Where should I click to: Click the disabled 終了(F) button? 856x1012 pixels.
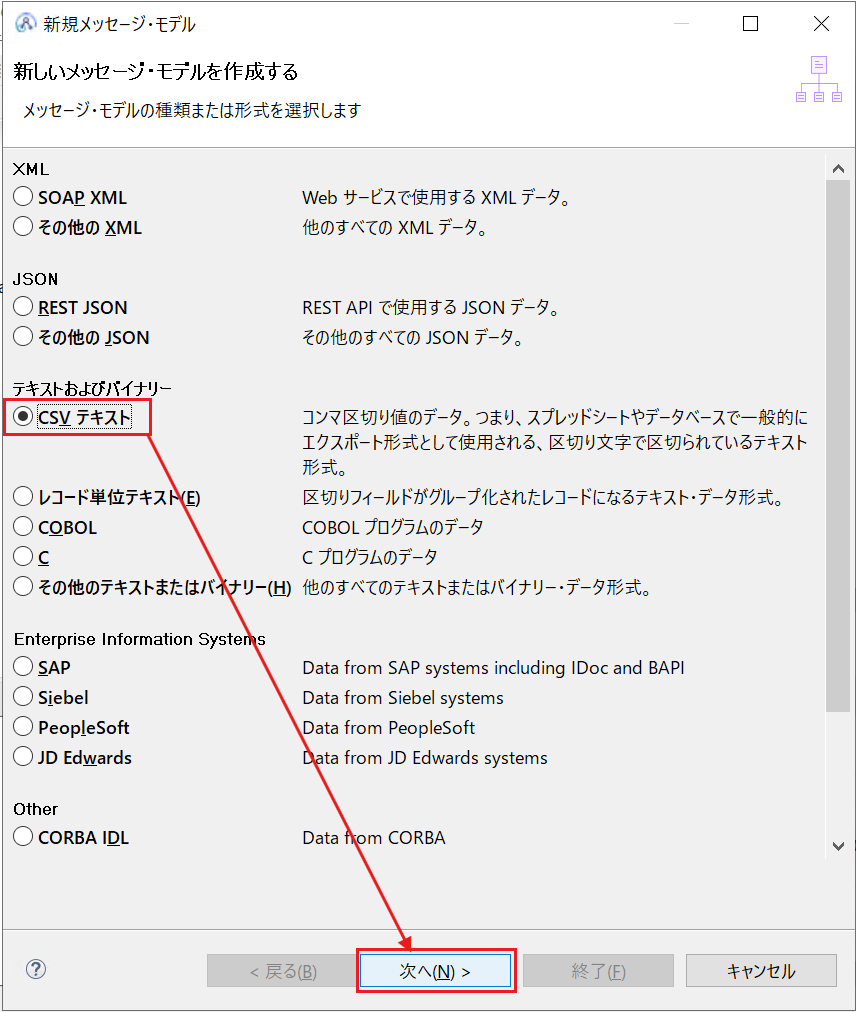[x=598, y=971]
